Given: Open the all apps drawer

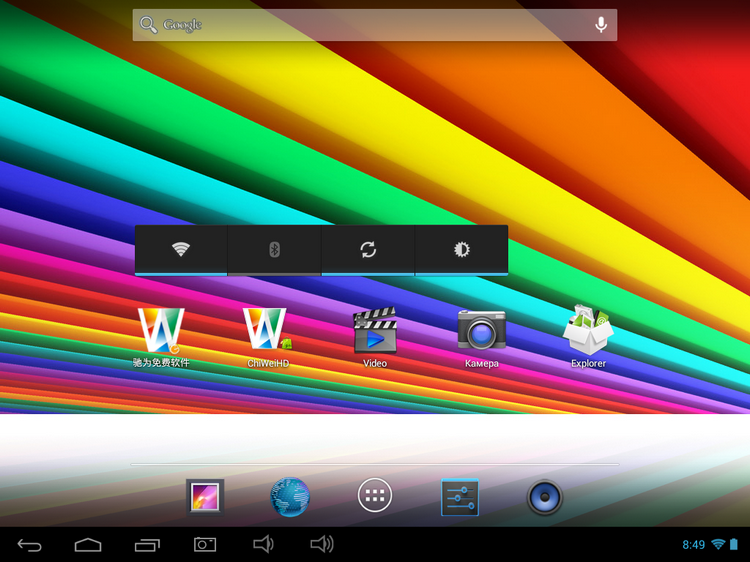Looking at the screenshot, I should [375, 495].
